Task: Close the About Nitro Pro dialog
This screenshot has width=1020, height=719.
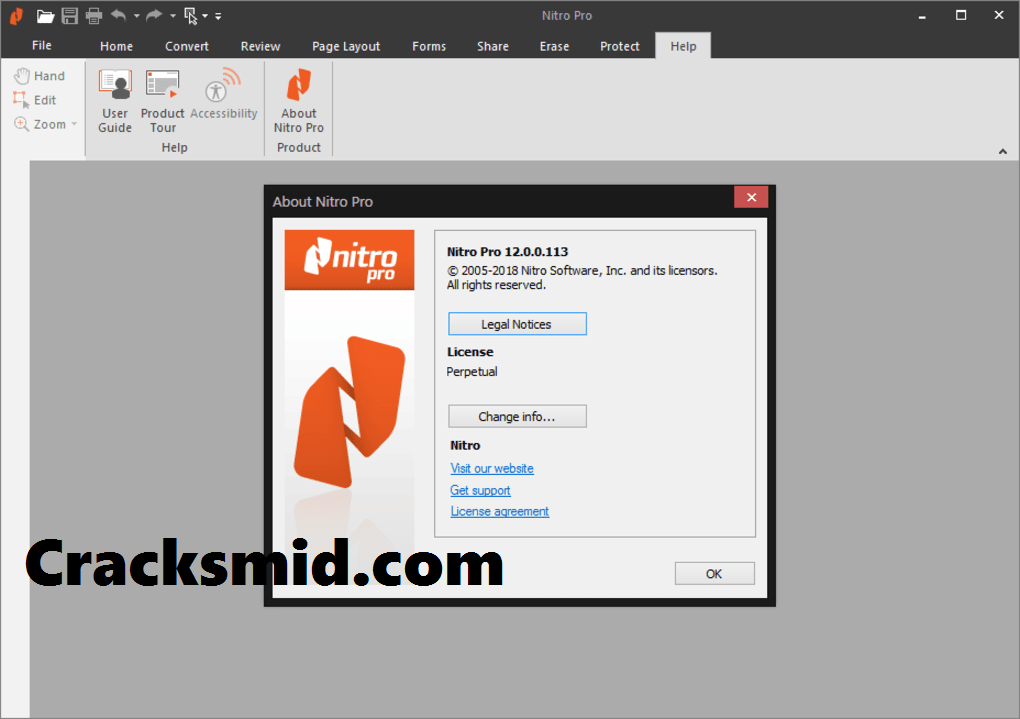Action: [751, 197]
